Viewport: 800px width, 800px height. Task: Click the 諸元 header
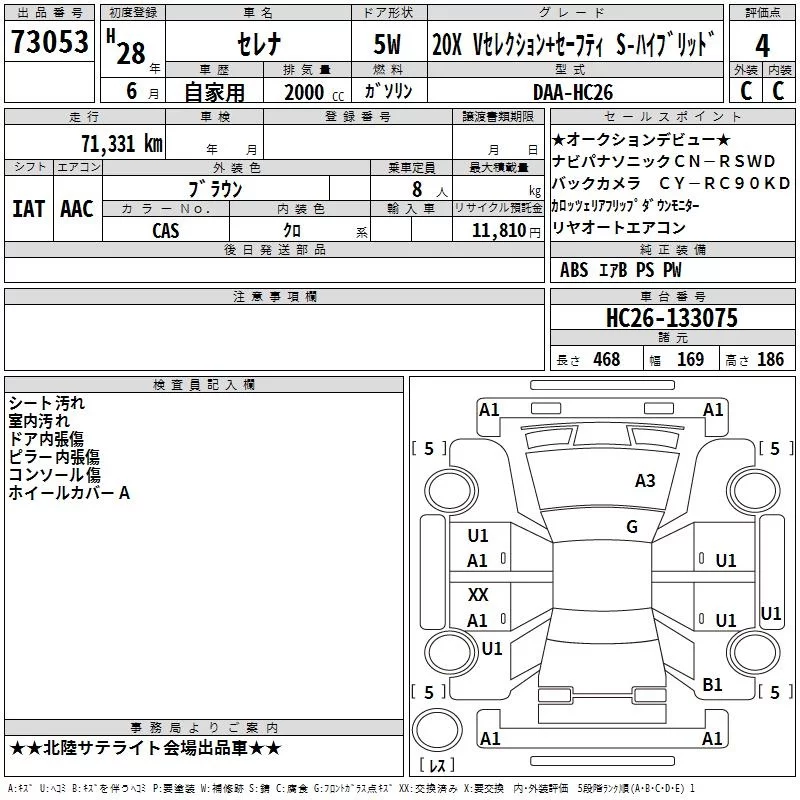tap(672, 337)
